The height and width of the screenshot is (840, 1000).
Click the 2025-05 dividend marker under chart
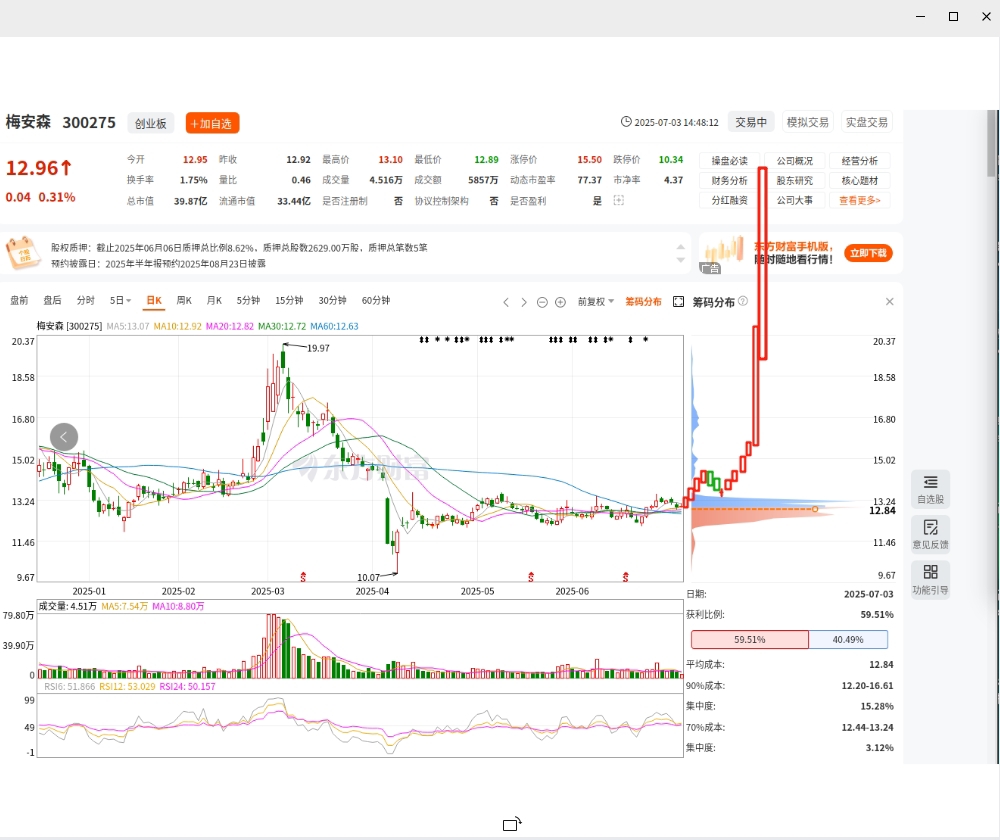pyautogui.click(x=531, y=577)
